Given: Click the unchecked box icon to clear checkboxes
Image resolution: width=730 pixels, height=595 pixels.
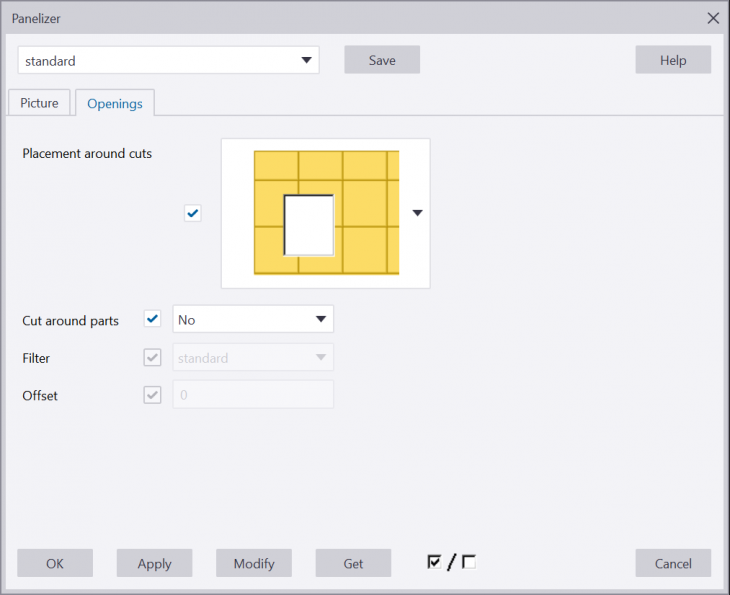Looking at the screenshot, I should (469, 561).
